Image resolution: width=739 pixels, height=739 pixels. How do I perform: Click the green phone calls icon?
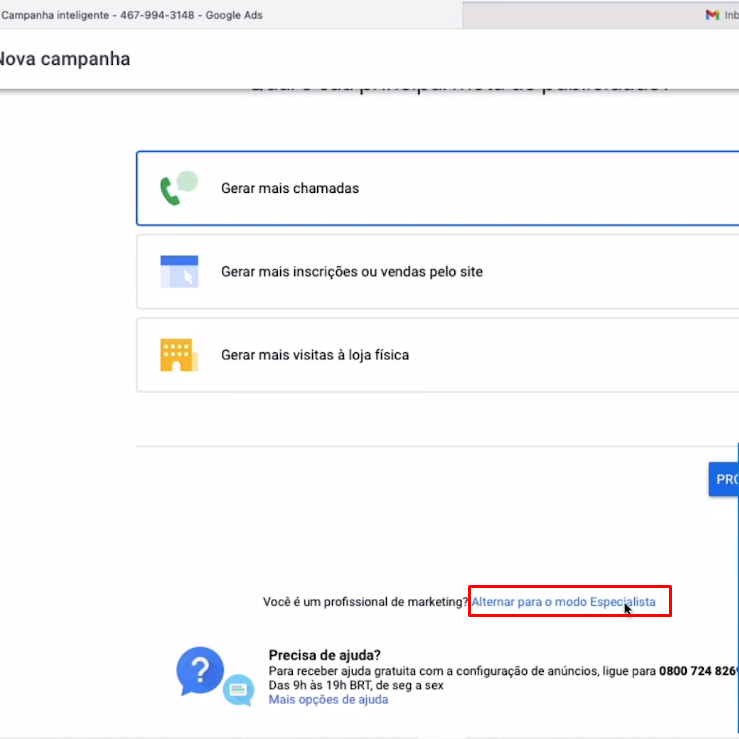click(x=179, y=188)
